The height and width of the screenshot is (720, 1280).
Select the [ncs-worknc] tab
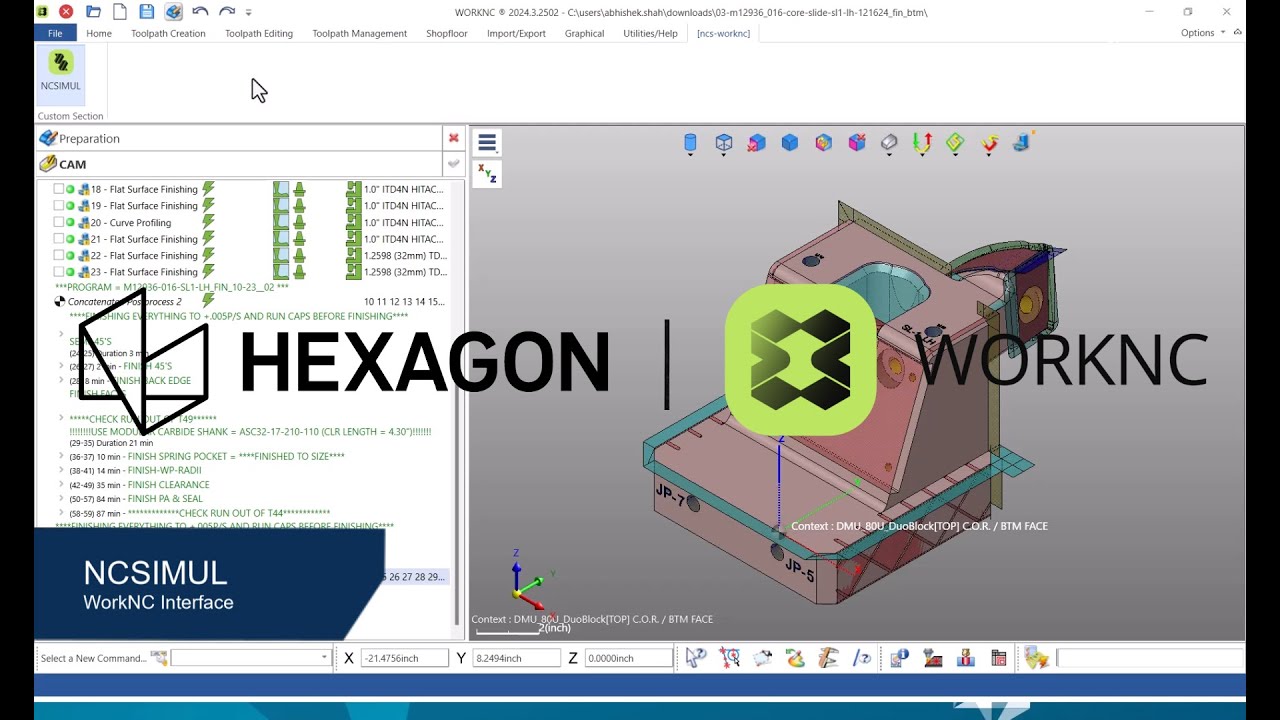723,33
